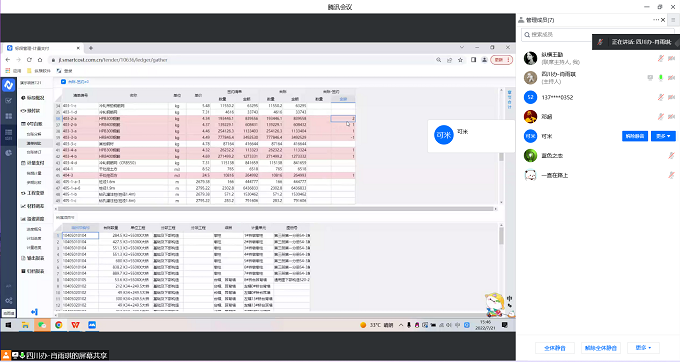This screenshot has height=362, width=680.
Task: Click the avatar of 纵横王勤
Action: (x=530, y=58)
